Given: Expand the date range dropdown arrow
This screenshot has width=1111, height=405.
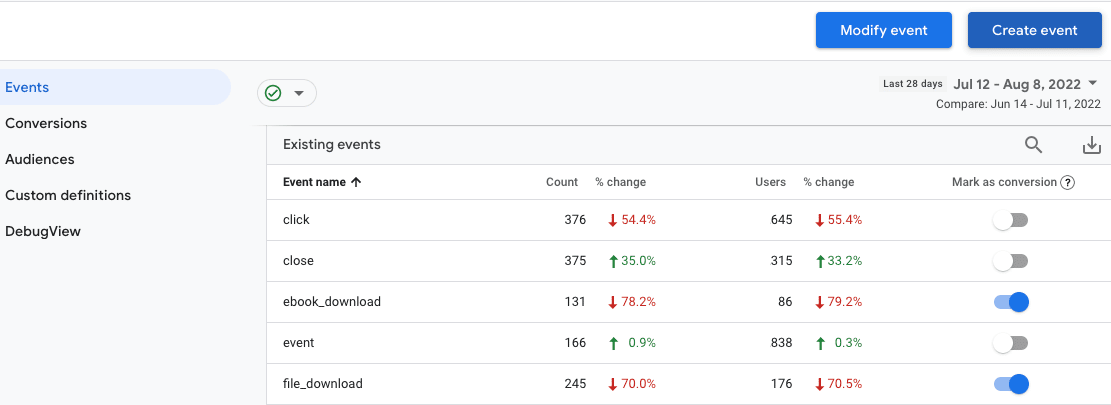Looking at the screenshot, I should click(x=1093, y=84).
